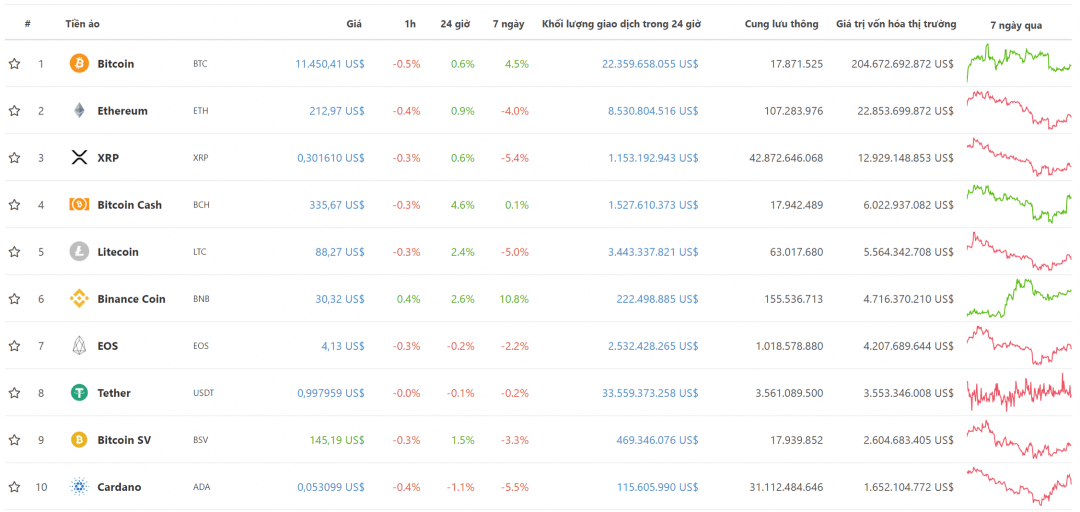This screenshot has height=512, width=1080.
Task: Click the black XRP logo icon
Action: pyautogui.click(x=79, y=158)
